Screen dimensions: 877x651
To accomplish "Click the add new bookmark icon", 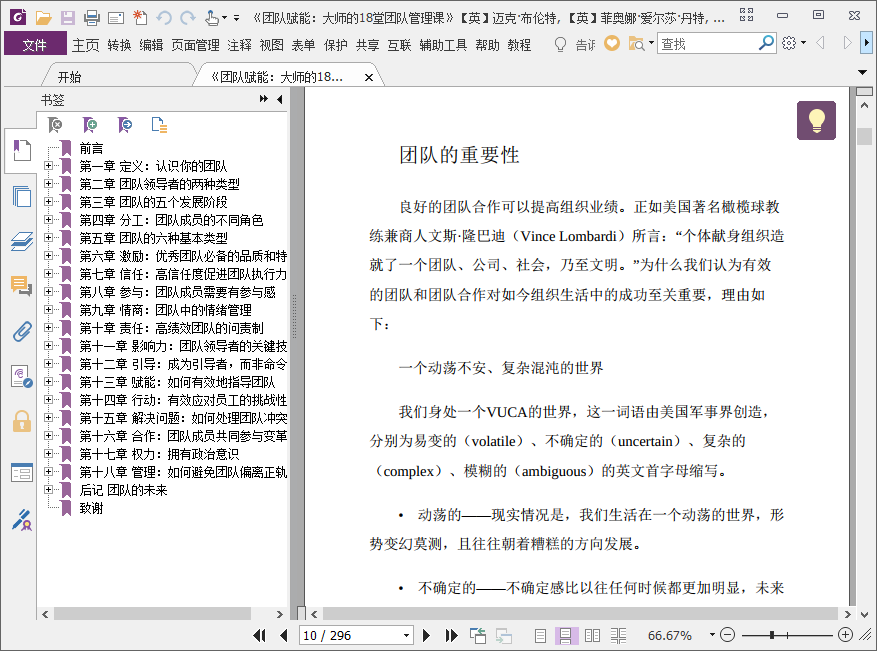I will (x=89, y=125).
